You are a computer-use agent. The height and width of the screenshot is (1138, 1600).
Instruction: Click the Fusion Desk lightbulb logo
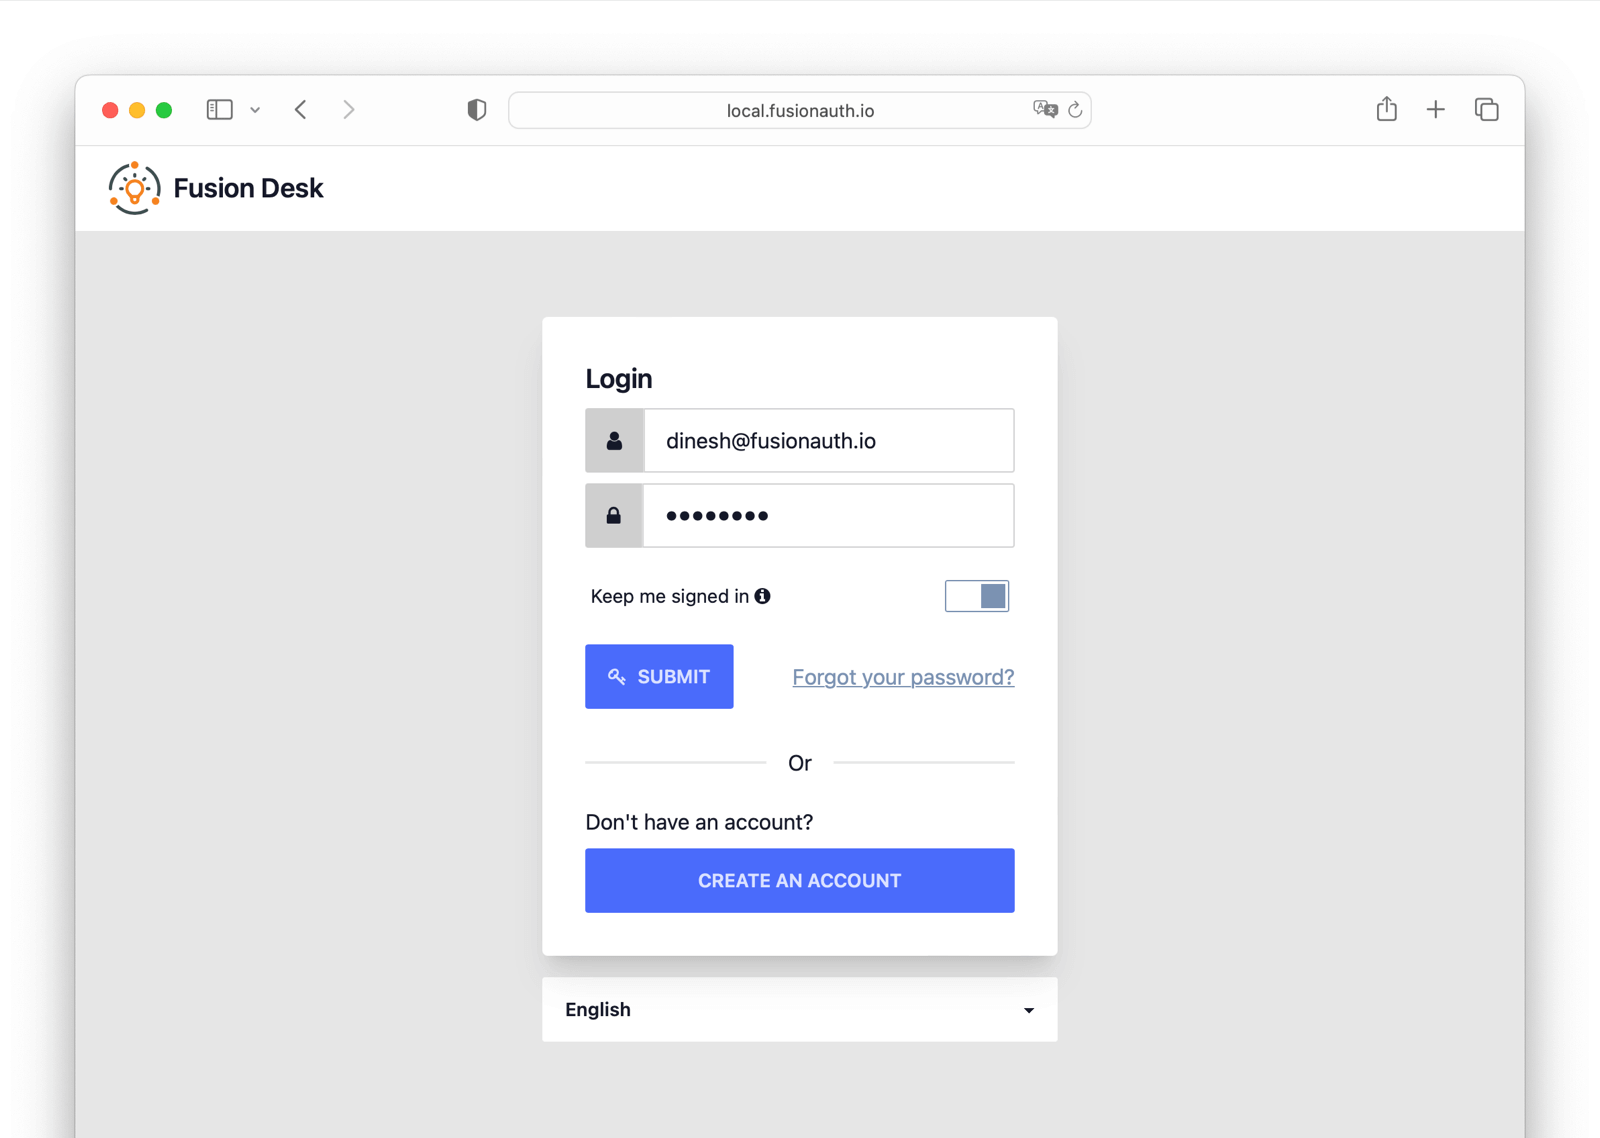(134, 188)
